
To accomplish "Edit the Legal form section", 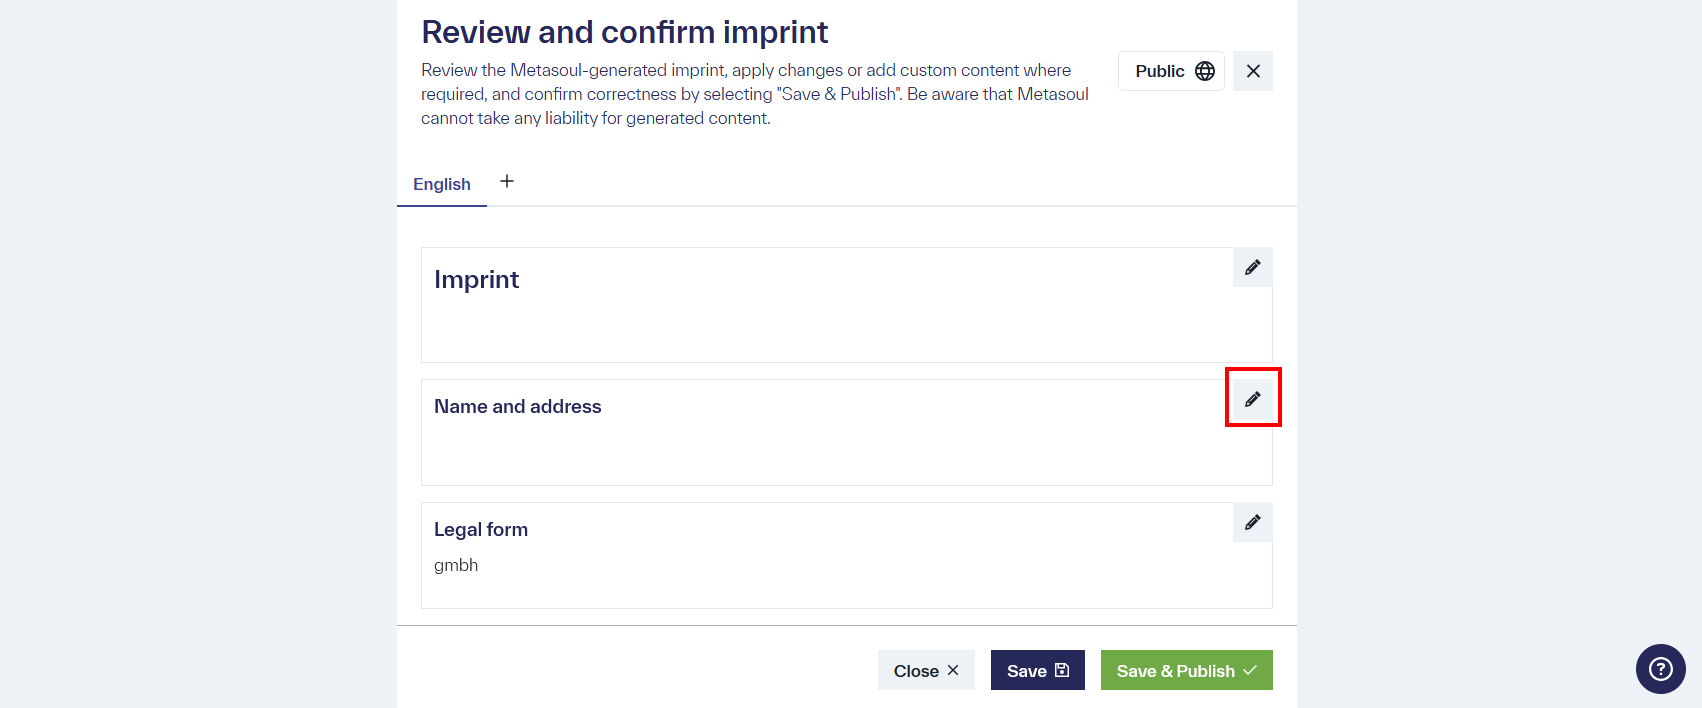I will point(1252,522).
